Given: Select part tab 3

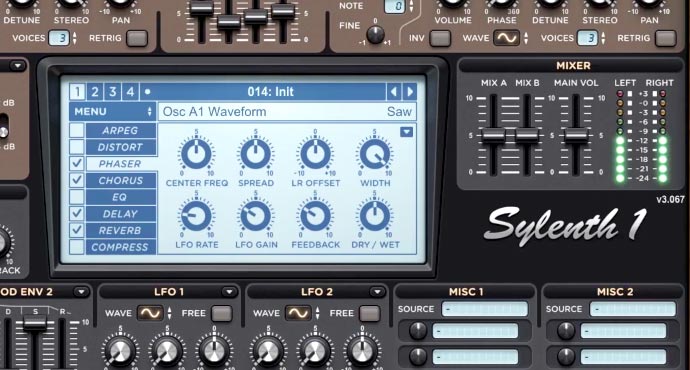Looking at the screenshot, I should click(113, 92).
